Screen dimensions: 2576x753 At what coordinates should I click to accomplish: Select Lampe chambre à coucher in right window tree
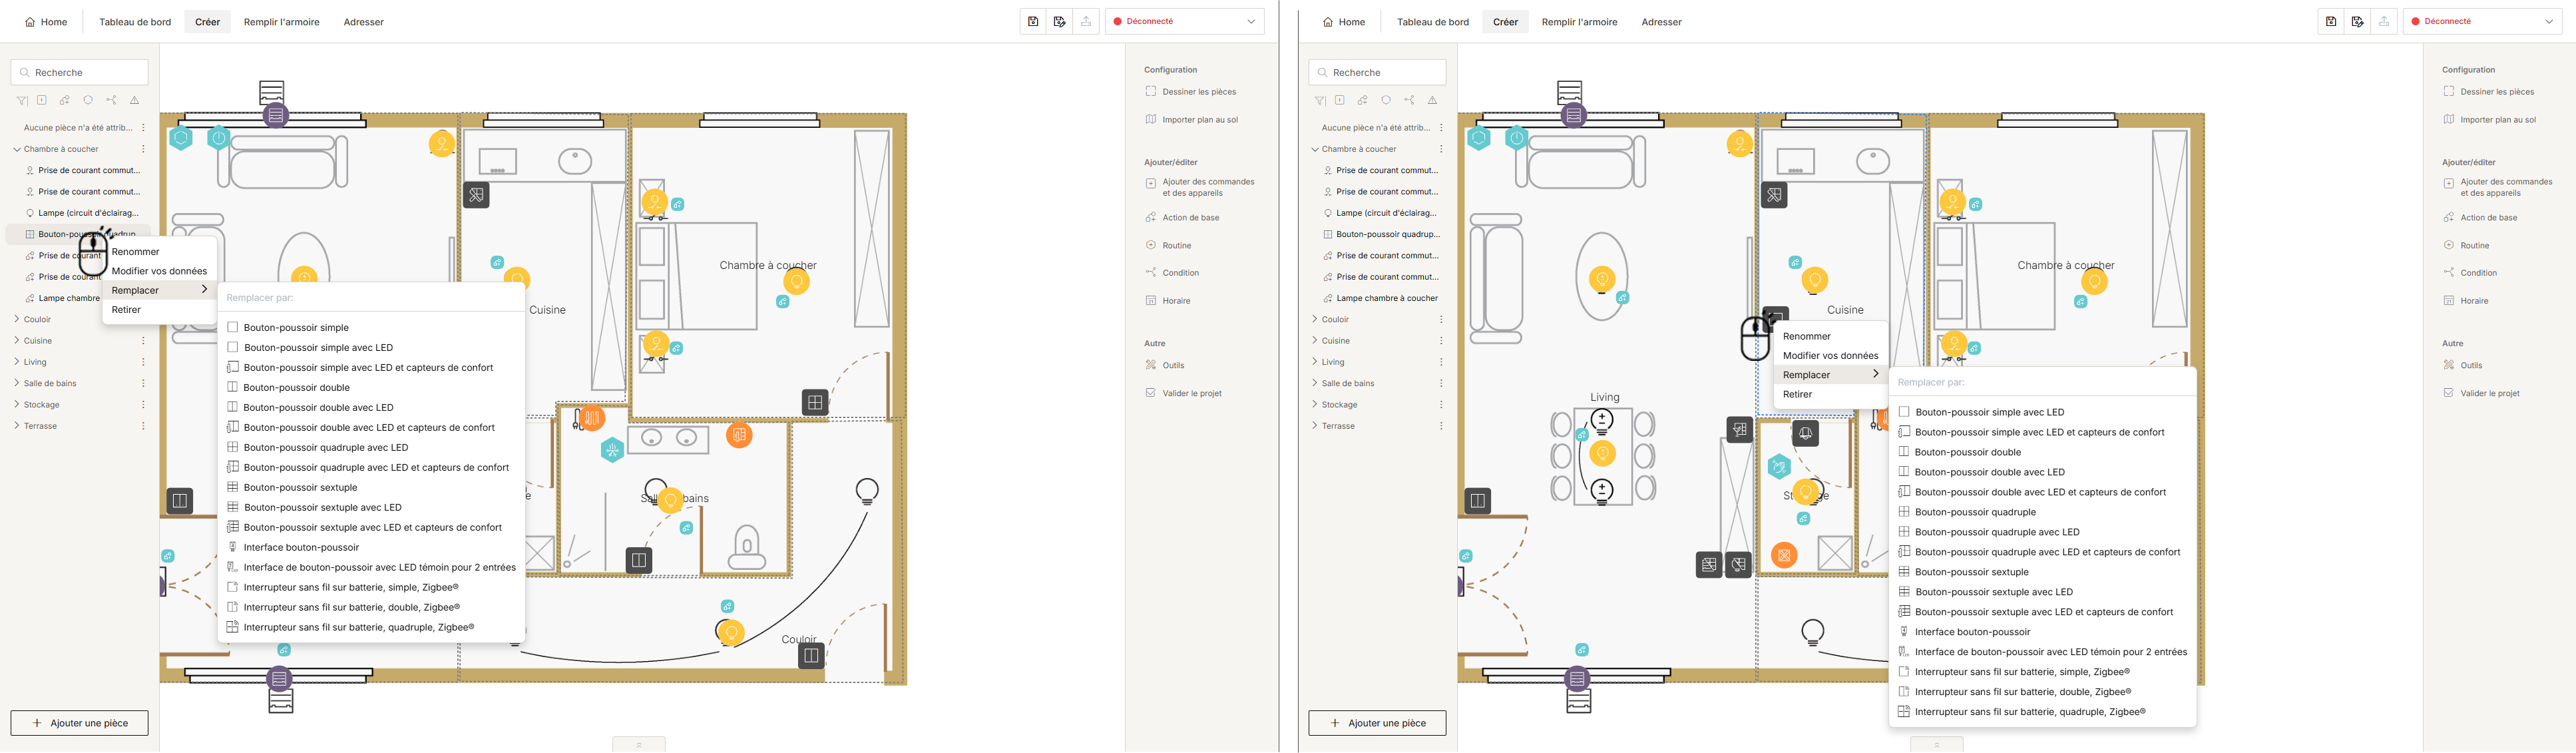[x=1386, y=298]
